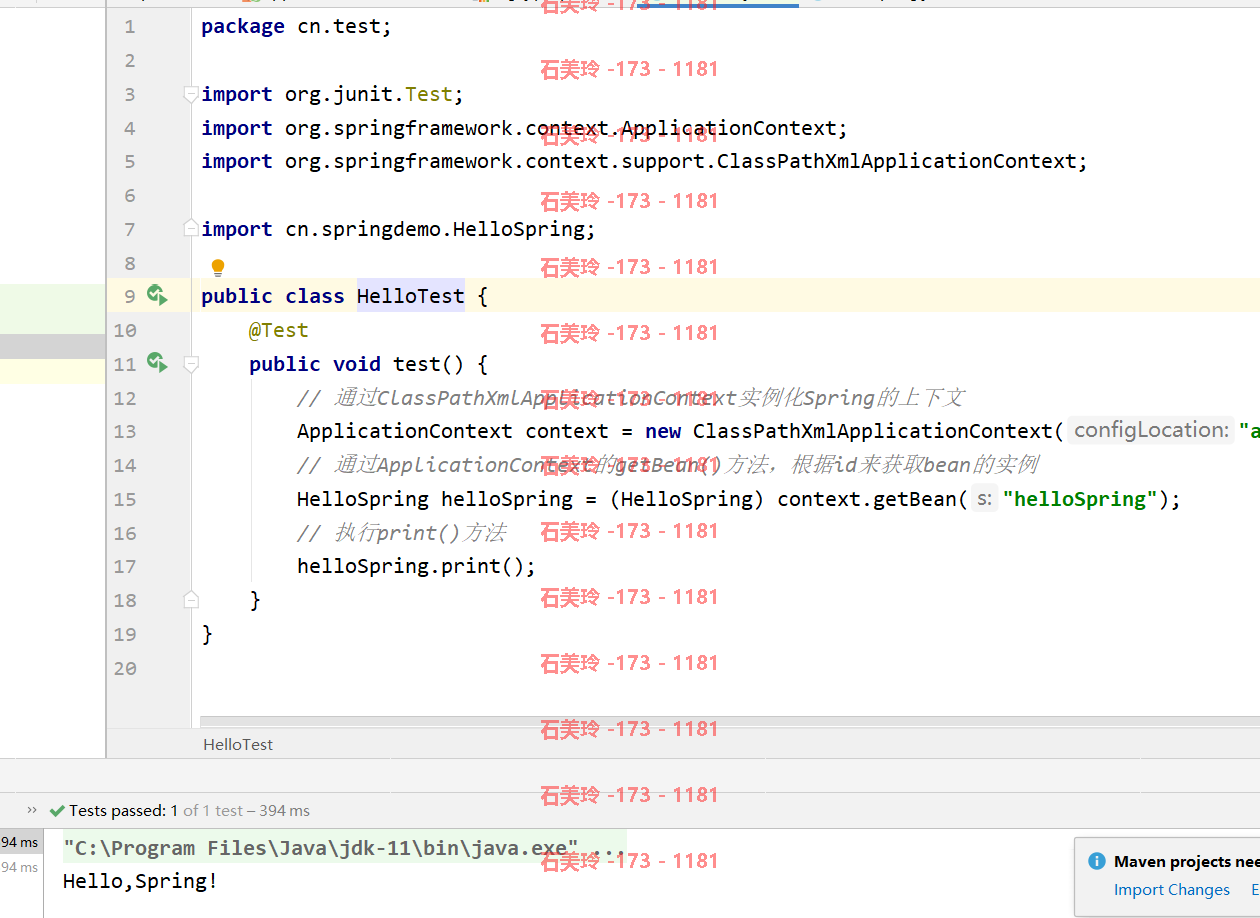
Task: Select the lower 94 ms test tree entry
Action: click(20, 867)
